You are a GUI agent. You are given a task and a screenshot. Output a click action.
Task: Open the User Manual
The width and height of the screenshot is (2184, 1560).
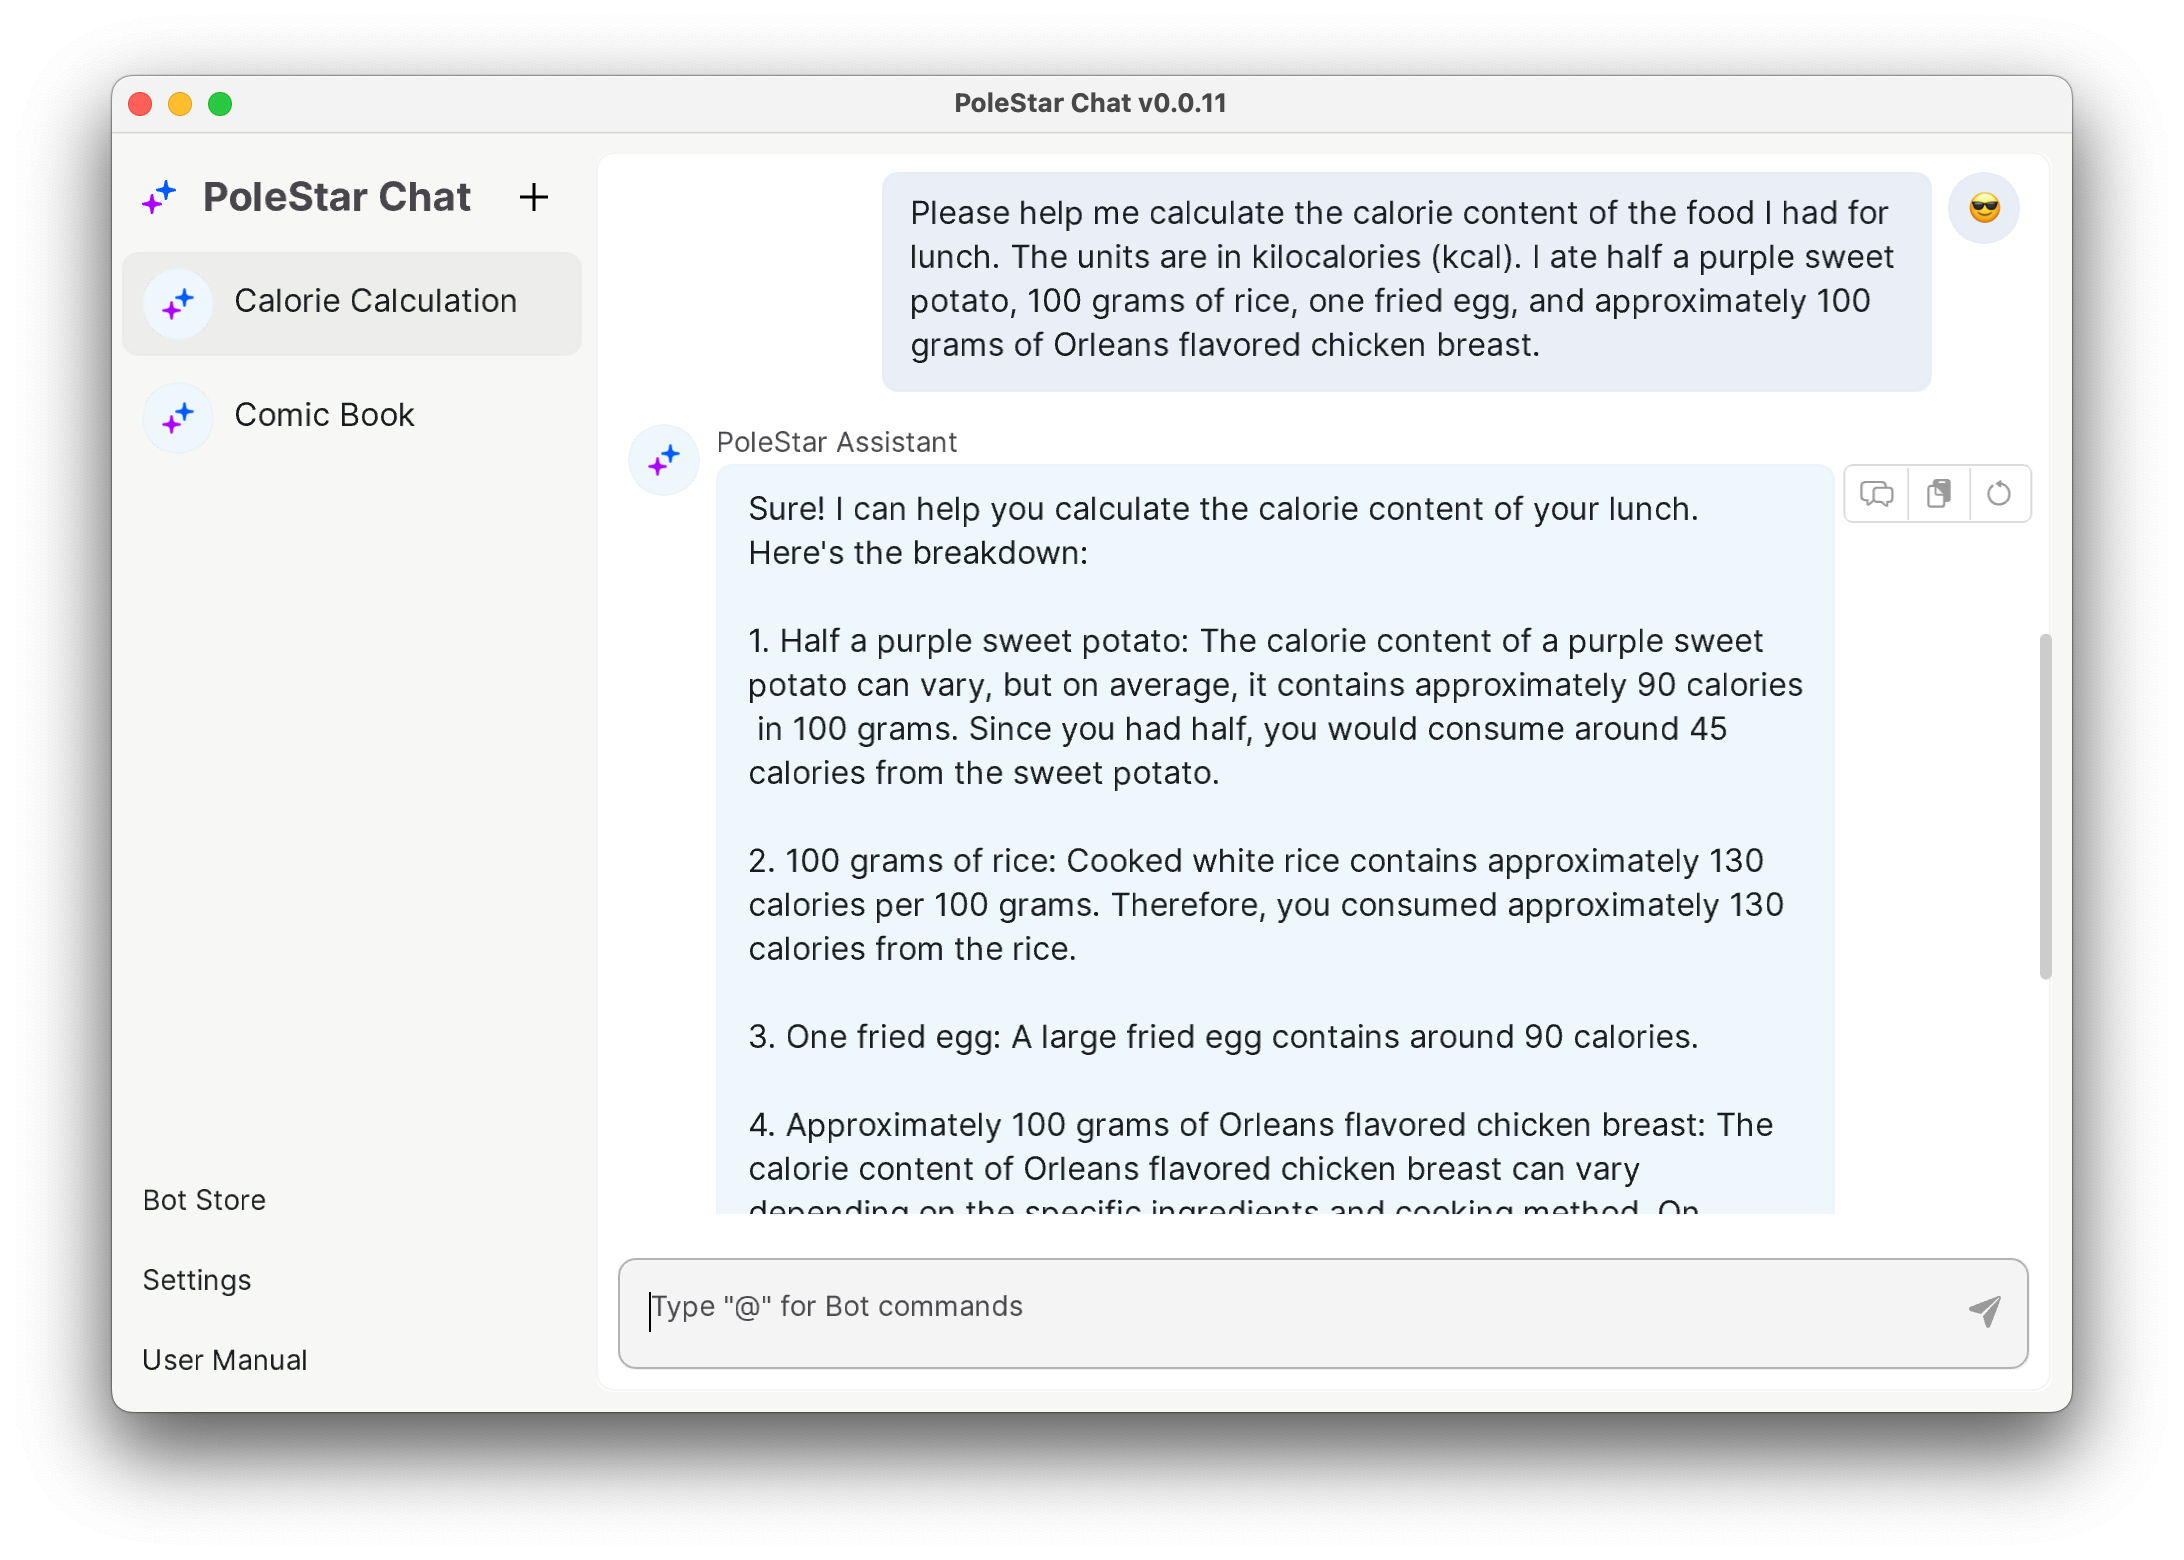point(225,1360)
